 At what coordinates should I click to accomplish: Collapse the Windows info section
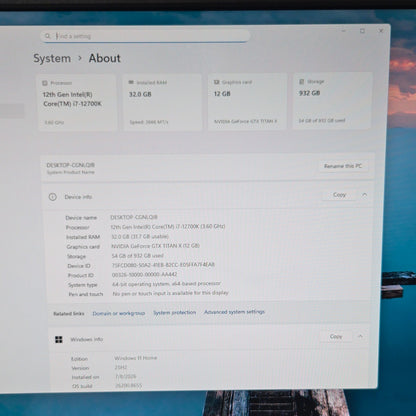[x=360, y=336]
